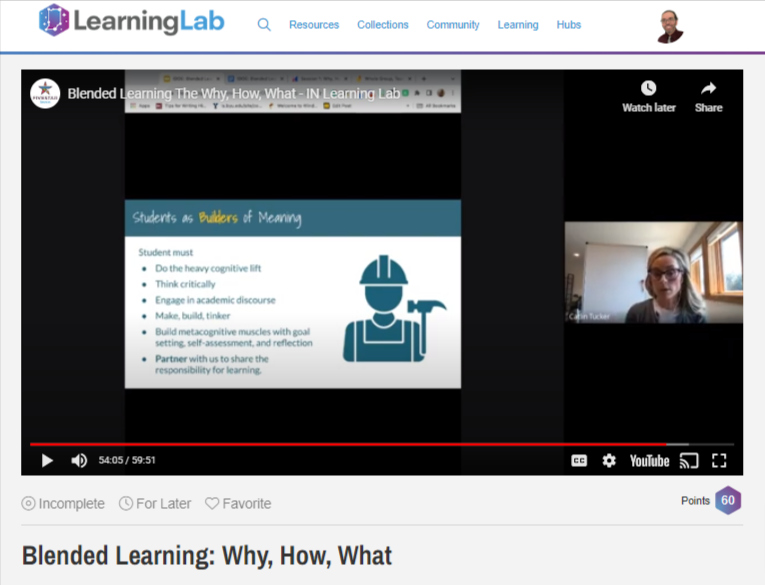Viewport: 765px width, 585px height.
Task: Click the presenter webcam feed
Action: coord(654,272)
